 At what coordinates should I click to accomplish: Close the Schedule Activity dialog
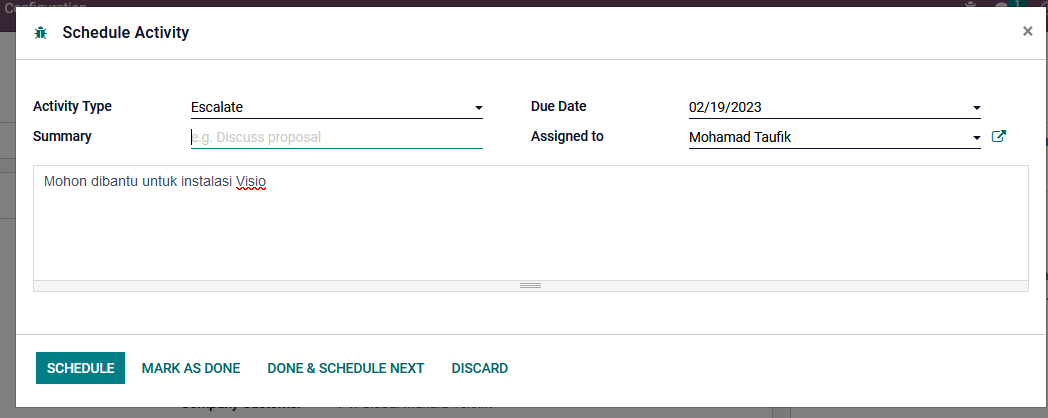[x=1027, y=31]
